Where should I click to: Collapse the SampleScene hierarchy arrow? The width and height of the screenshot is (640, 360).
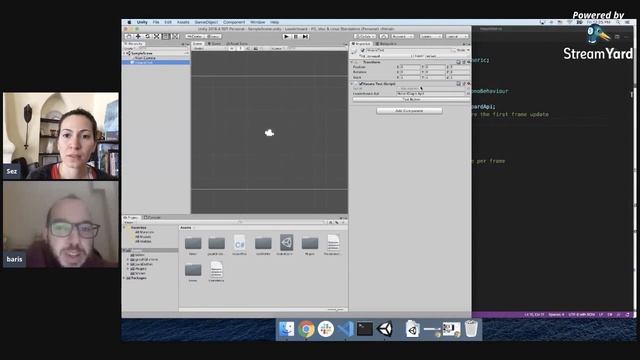click(x=125, y=53)
